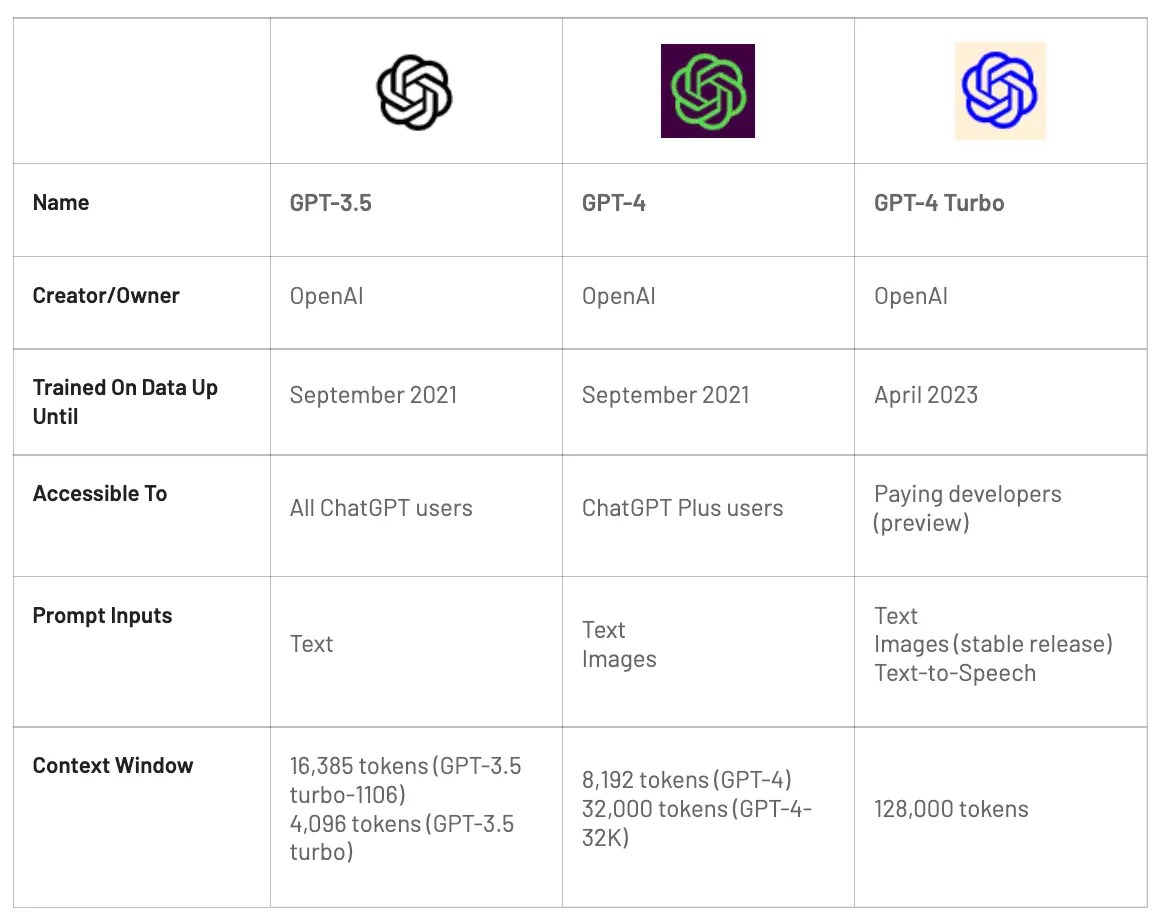Screen dimensions: 1162x924
Task: Click the All ChatGPT users cell
Action: [x=381, y=508]
